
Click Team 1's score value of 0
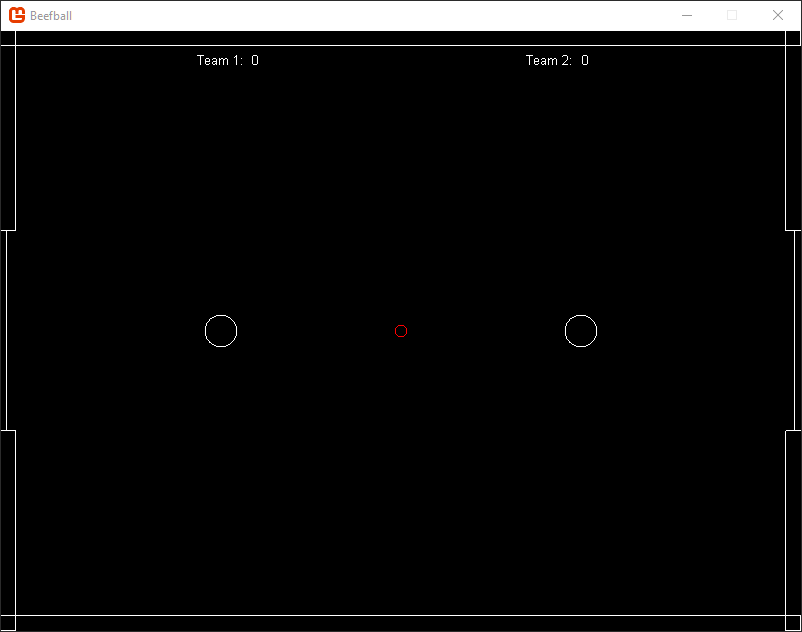(x=255, y=60)
